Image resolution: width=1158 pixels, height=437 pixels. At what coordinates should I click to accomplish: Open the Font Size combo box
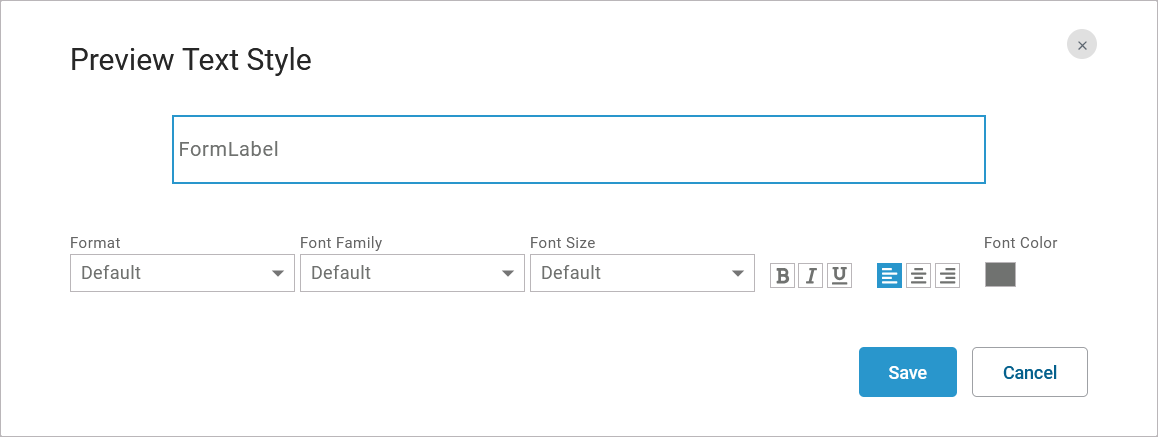(630, 273)
